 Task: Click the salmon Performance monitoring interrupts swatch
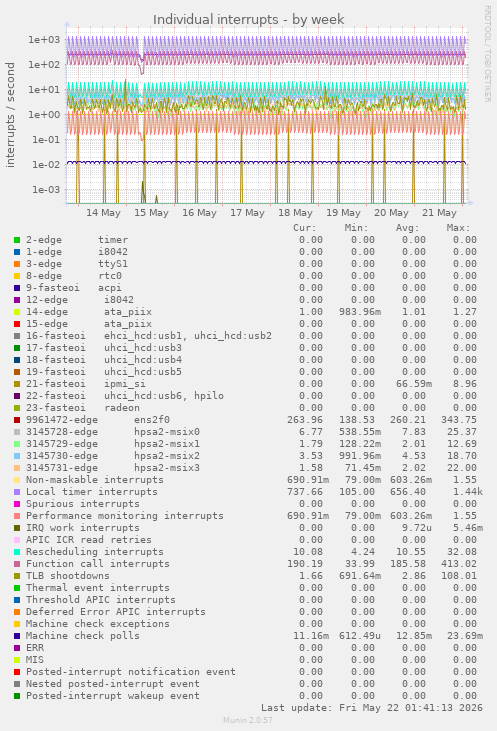click(x=17, y=516)
